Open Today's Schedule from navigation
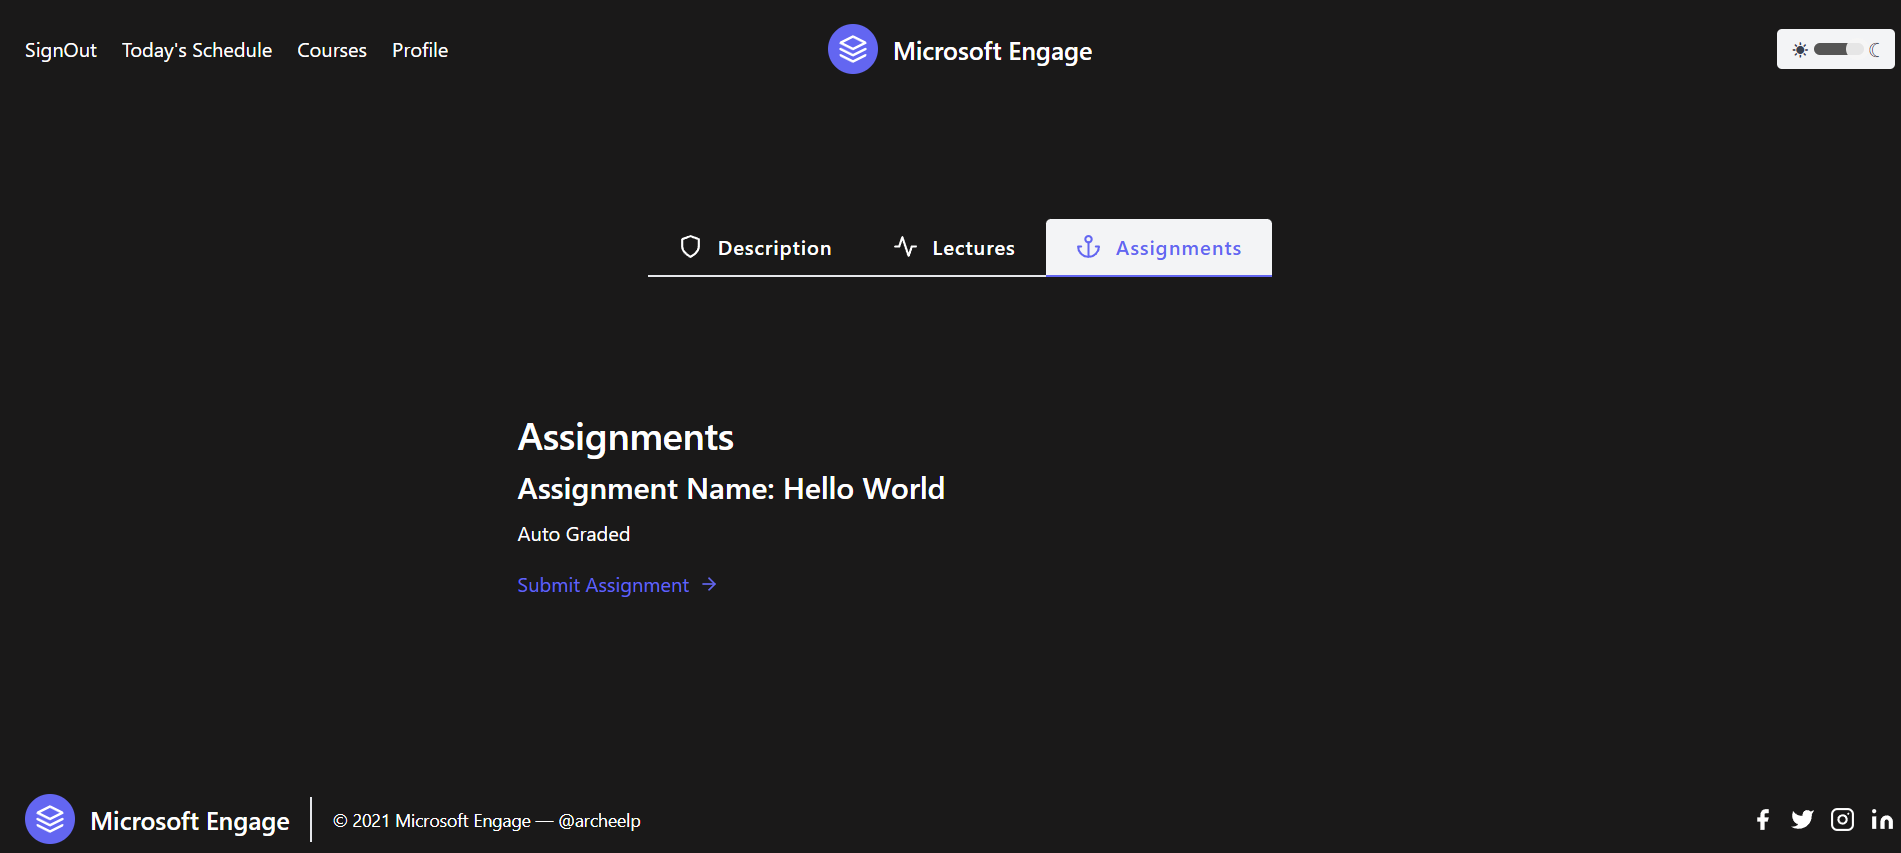Image resolution: width=1901 pixels, height=853 pixels. coord(197,50)
